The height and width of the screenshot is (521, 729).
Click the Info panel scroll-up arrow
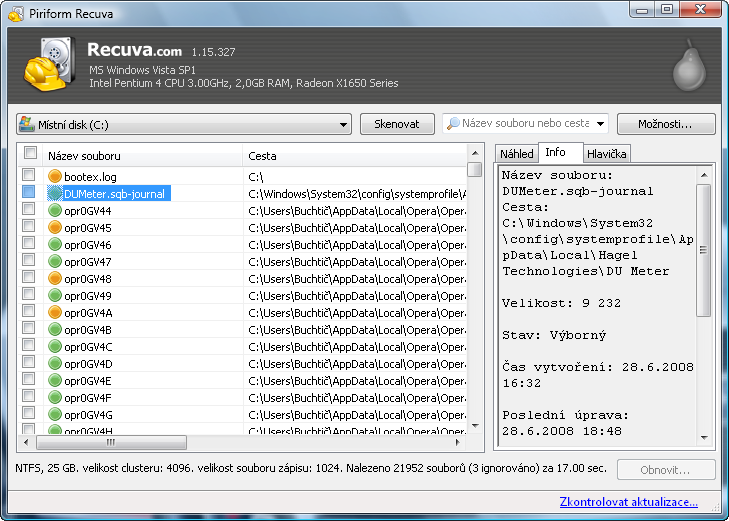pyautogui.click(x=704, y=175)
